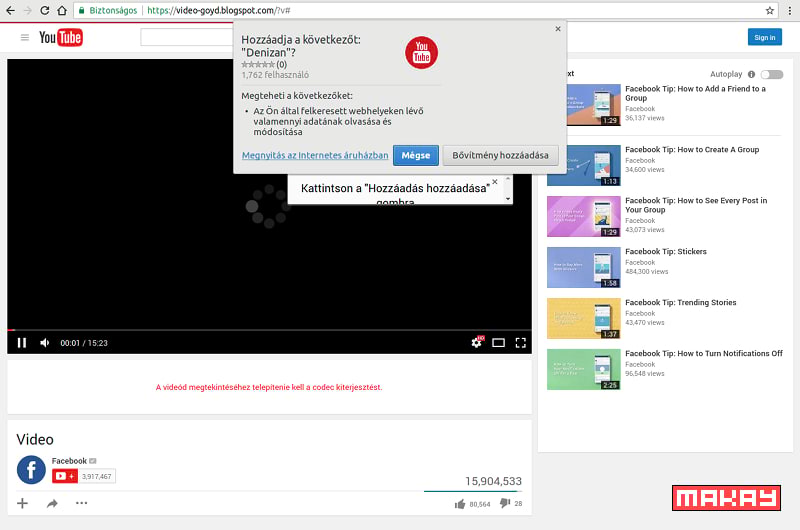Image resolution: width=800 pixels, height=530 pixels.
Task: Open the YouTube hamburger guide menu
Action: 24,37
